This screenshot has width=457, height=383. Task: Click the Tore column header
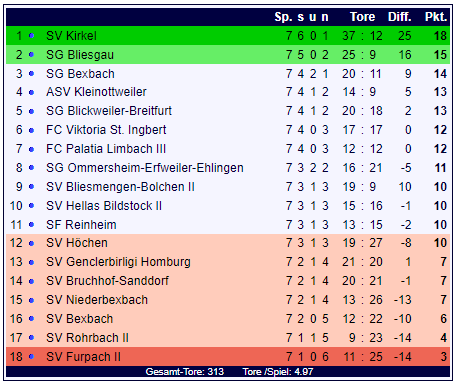tap(362, 17)
